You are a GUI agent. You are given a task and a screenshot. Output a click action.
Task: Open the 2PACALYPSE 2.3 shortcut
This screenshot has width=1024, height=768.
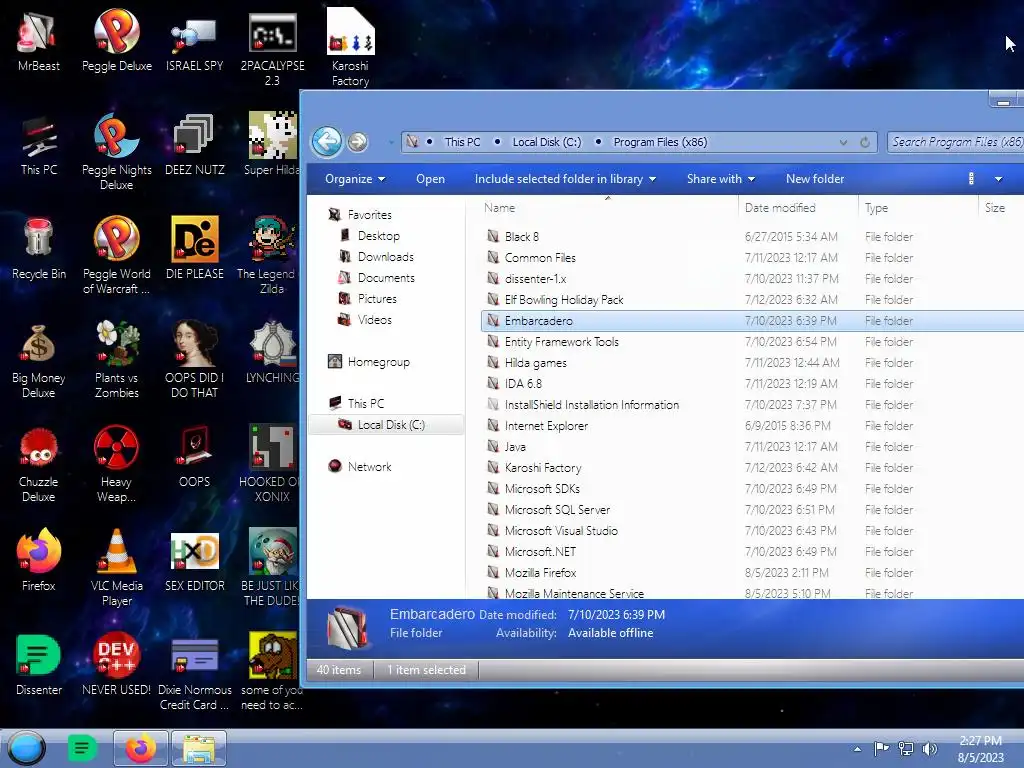(272, 49)
